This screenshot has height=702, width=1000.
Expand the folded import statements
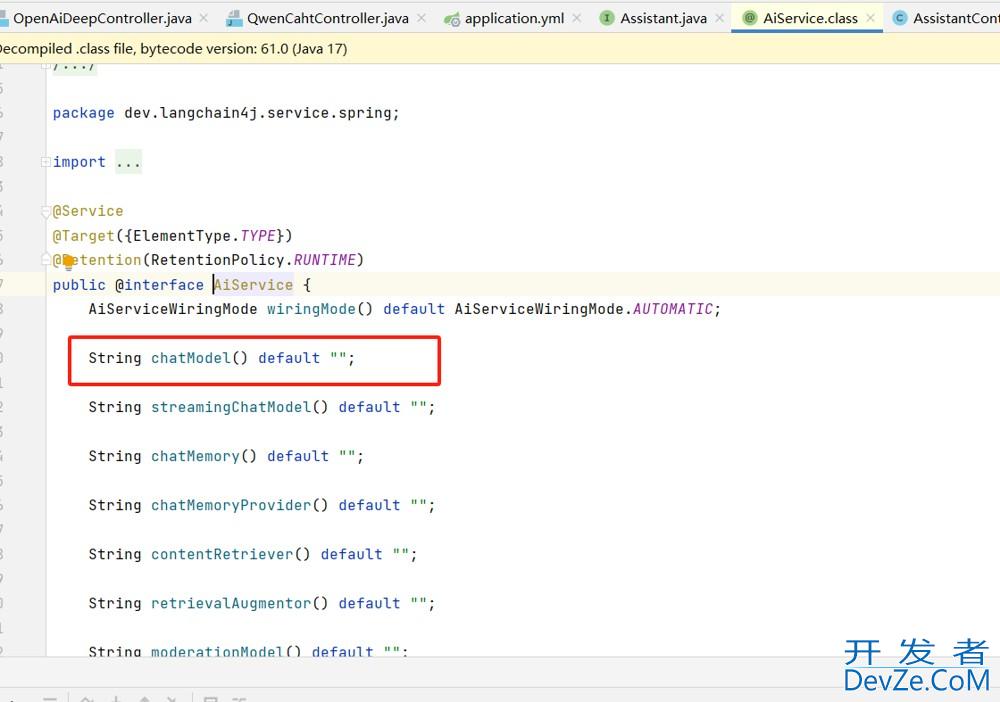click(45, 162)
